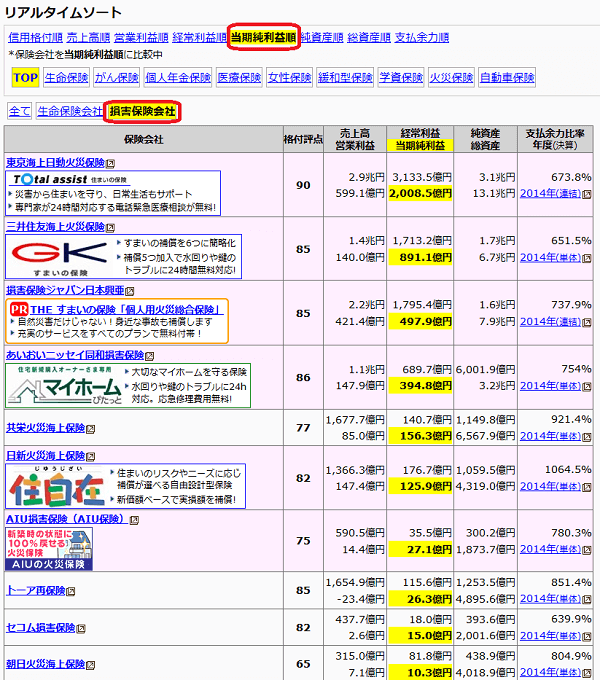Open THE すまいの保険「個人用火災総合保険」 PR link
This screenshot has height=680, width=600.
click(127, 310)
